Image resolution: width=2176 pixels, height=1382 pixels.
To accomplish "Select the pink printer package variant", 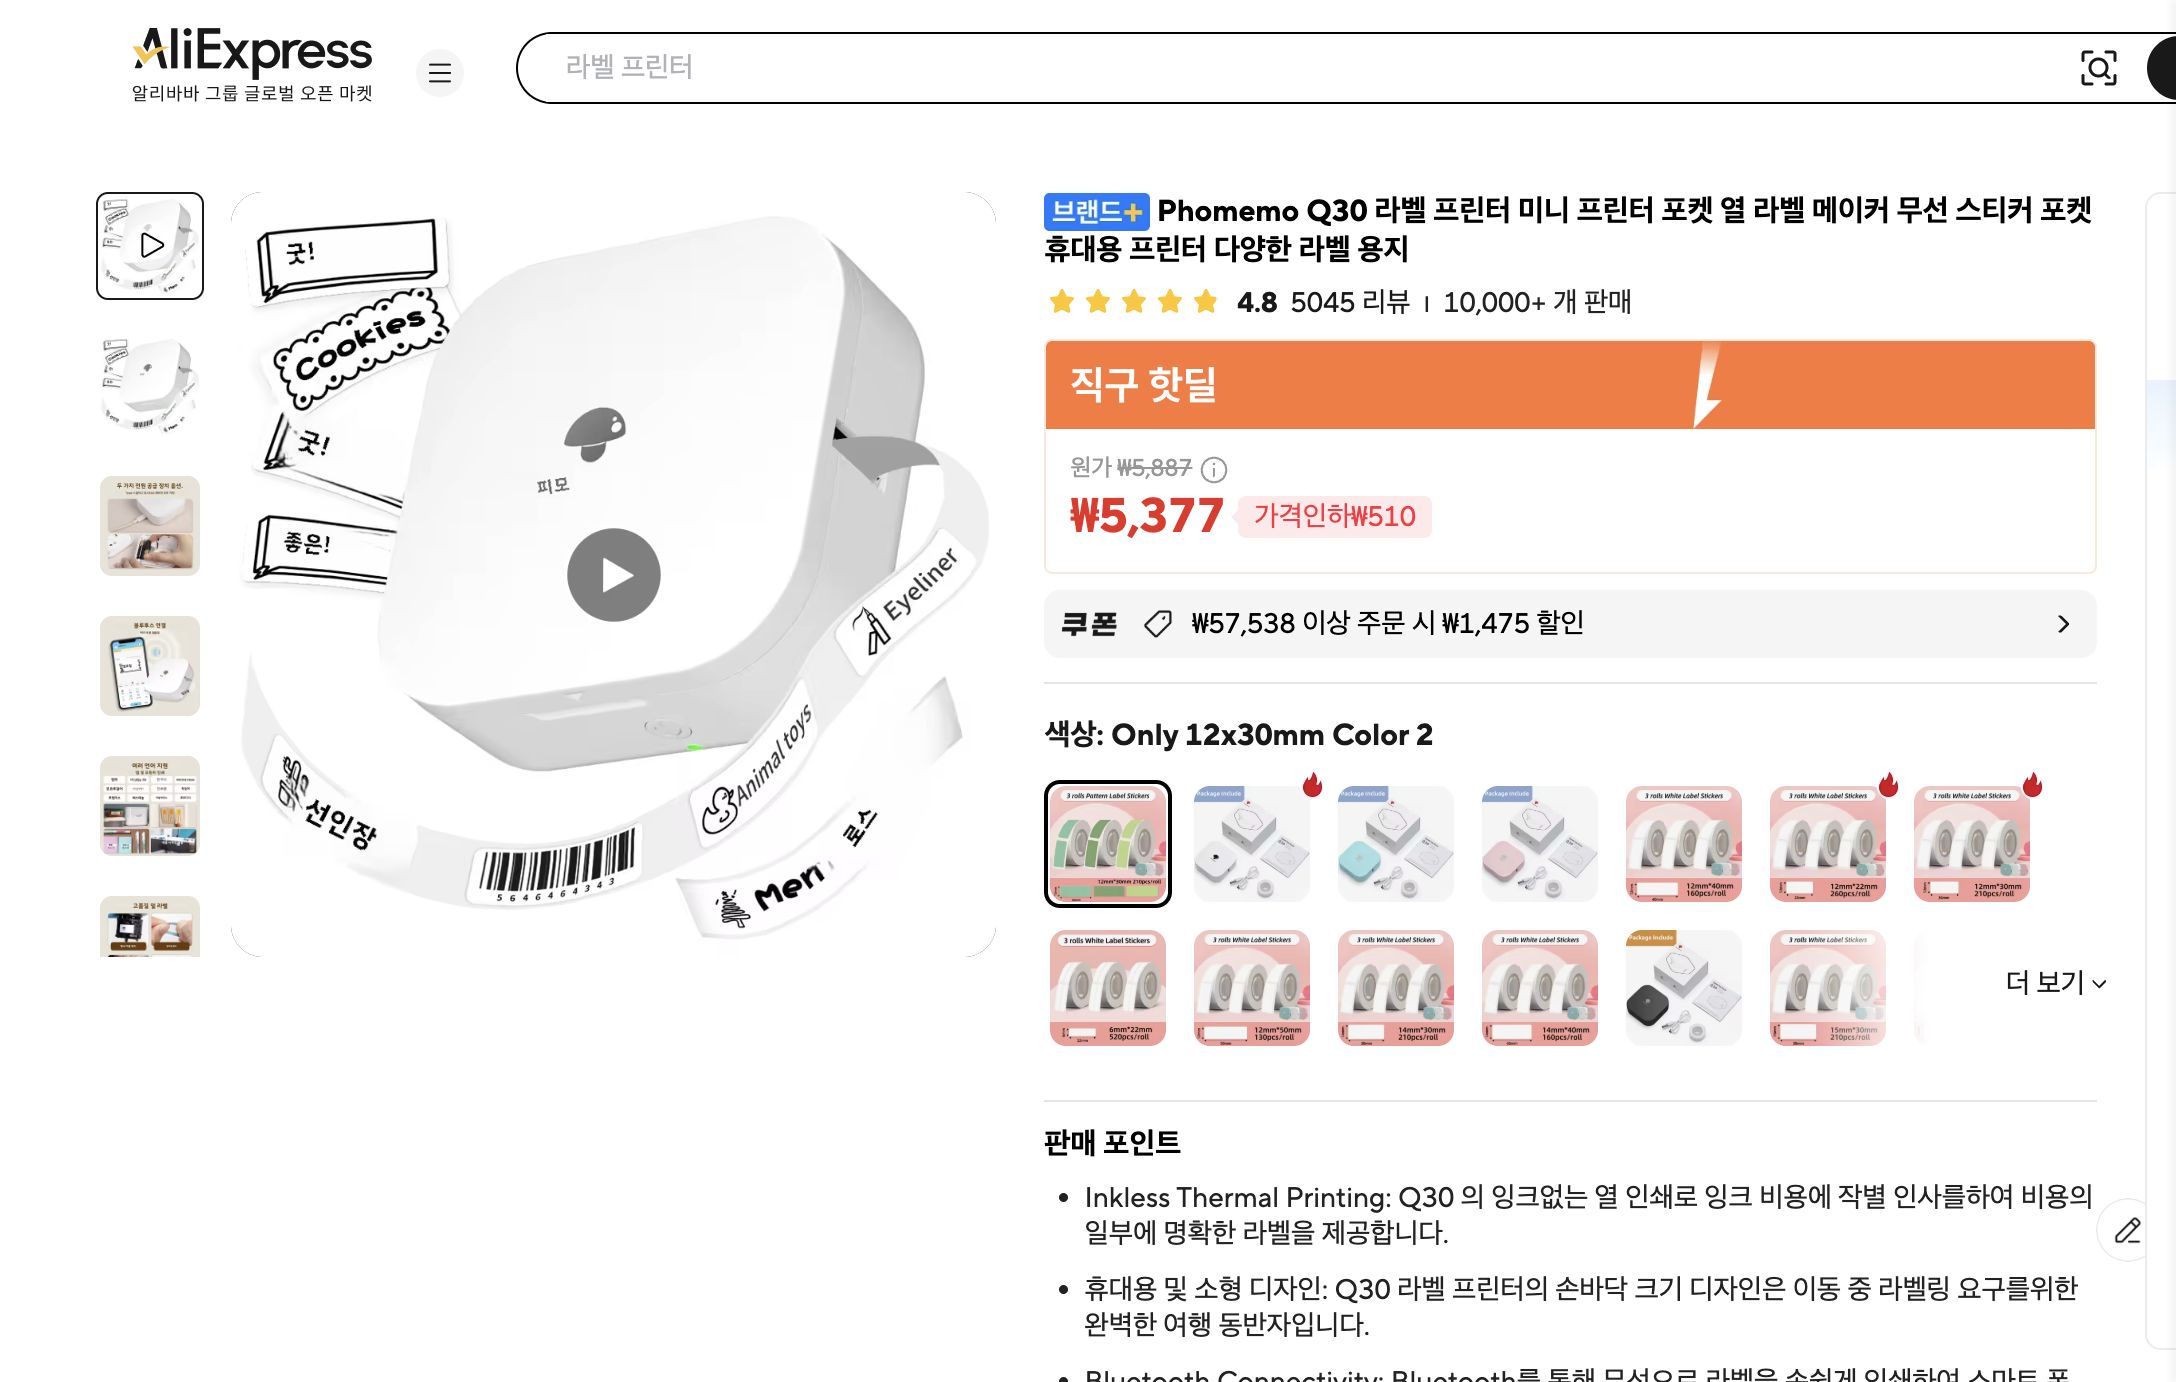I will [x=1538, y=843].
